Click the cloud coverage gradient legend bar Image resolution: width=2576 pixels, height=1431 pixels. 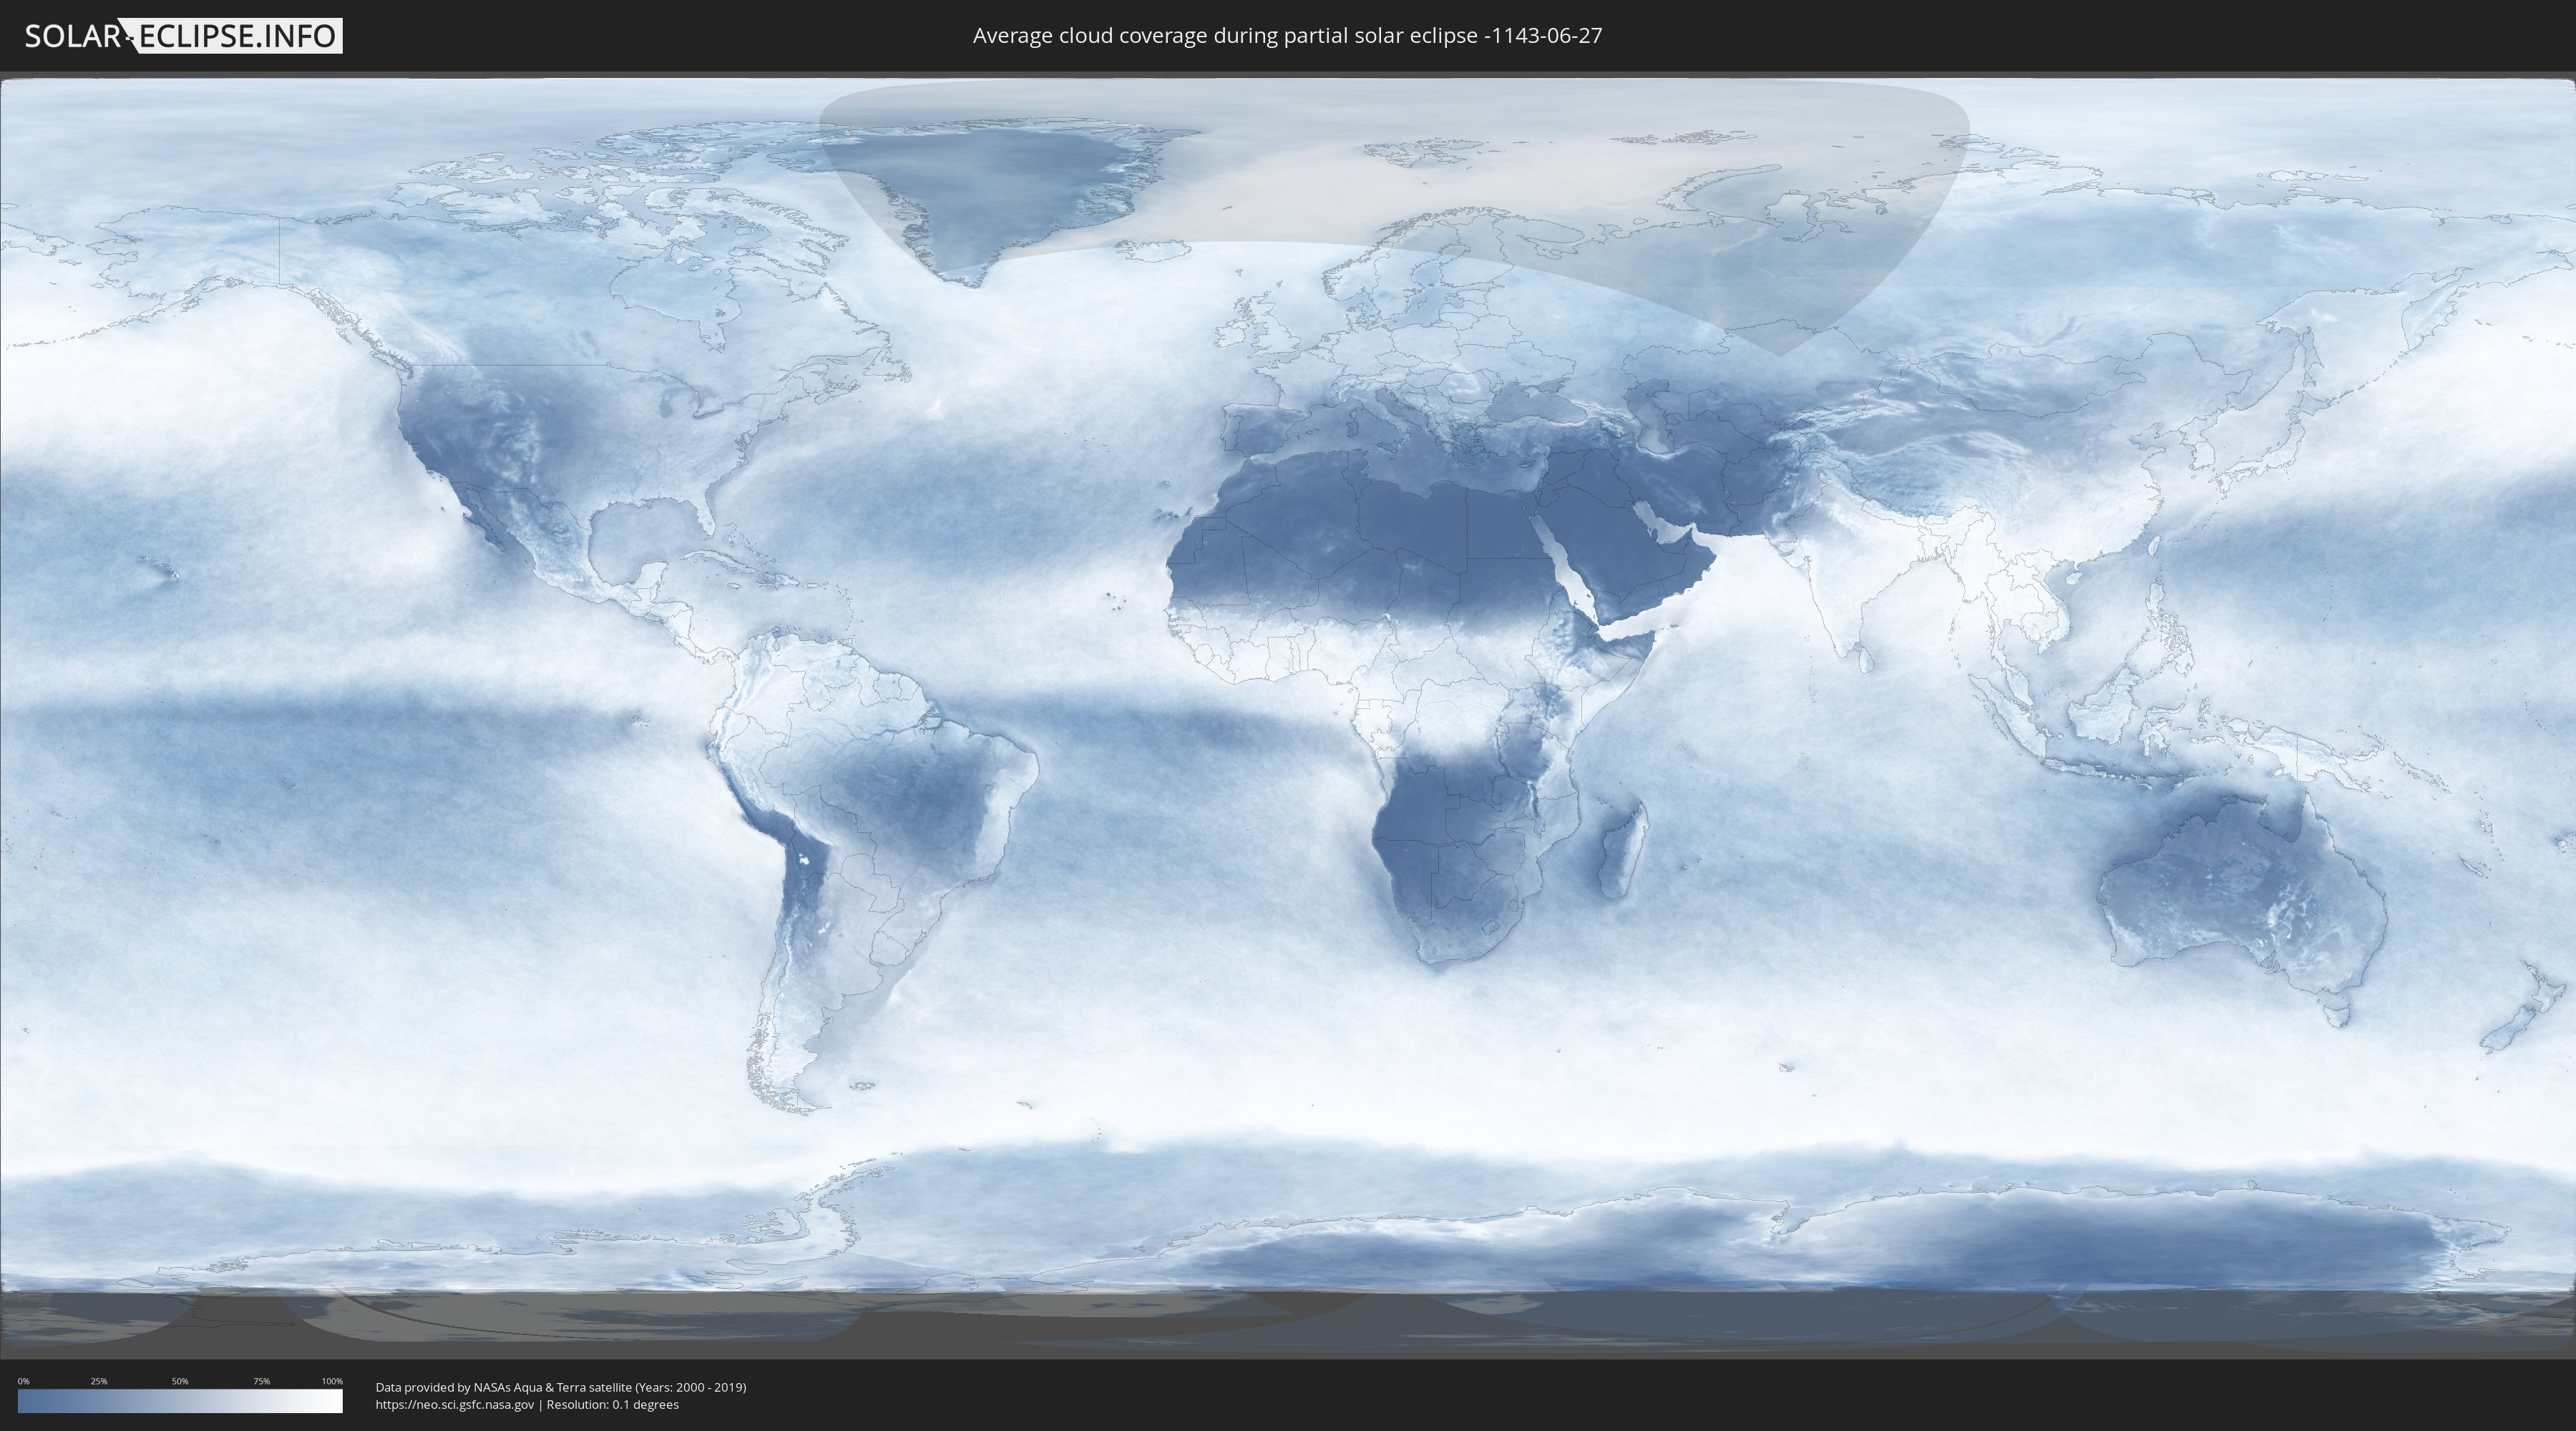point(180,1401)
